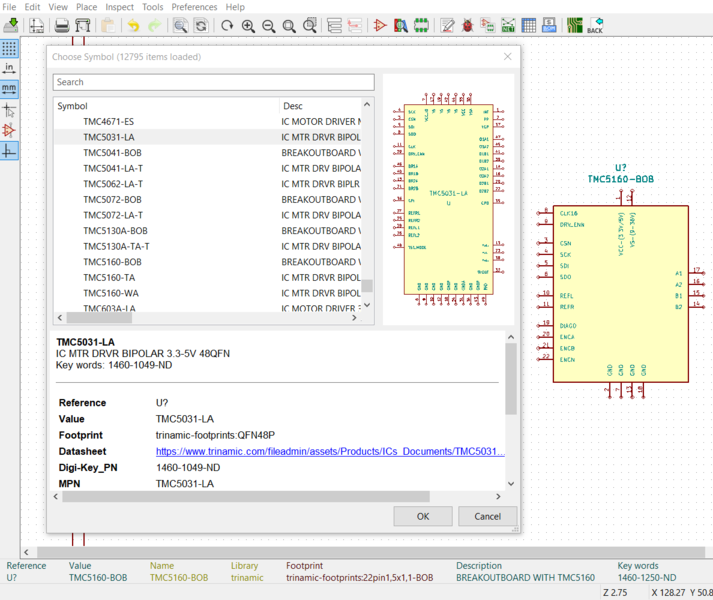
Task: Open the Footprint Editor icon
Action: coord(422,25)
